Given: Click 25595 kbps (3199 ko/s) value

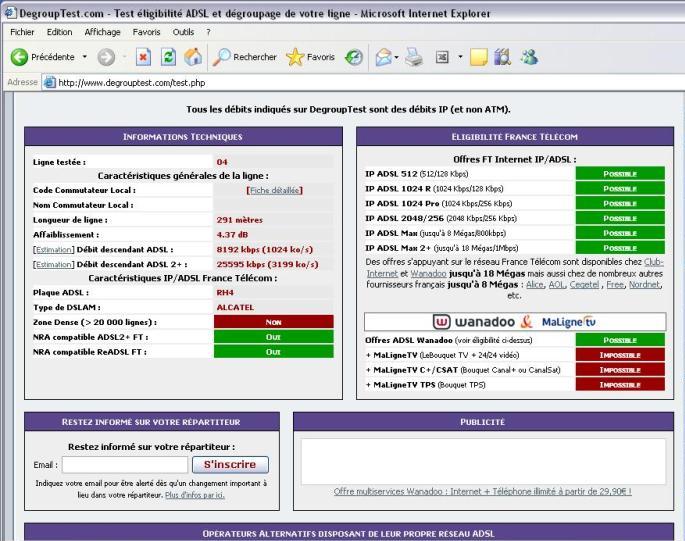Looking at the screenshot, I should click(267, 265).
